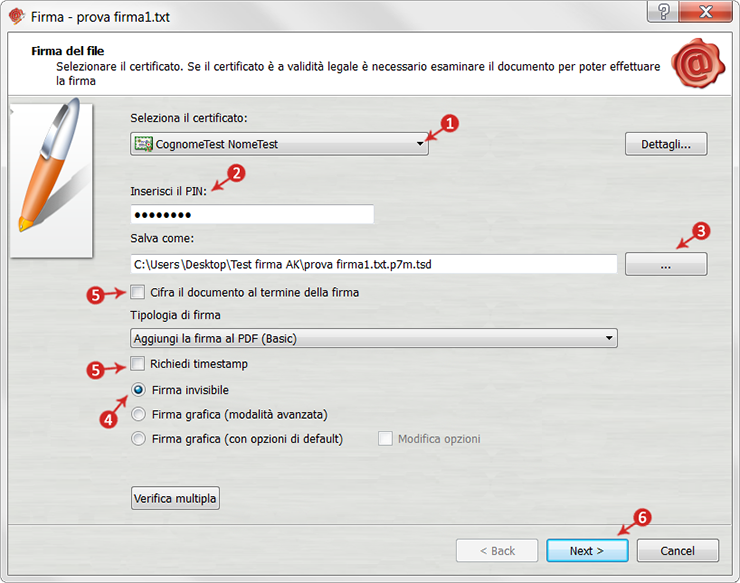This screenshot has width=740, height=583.
Task: Choose Firma grafica (modalità avanzata)
Action: (x=138, y=414)
